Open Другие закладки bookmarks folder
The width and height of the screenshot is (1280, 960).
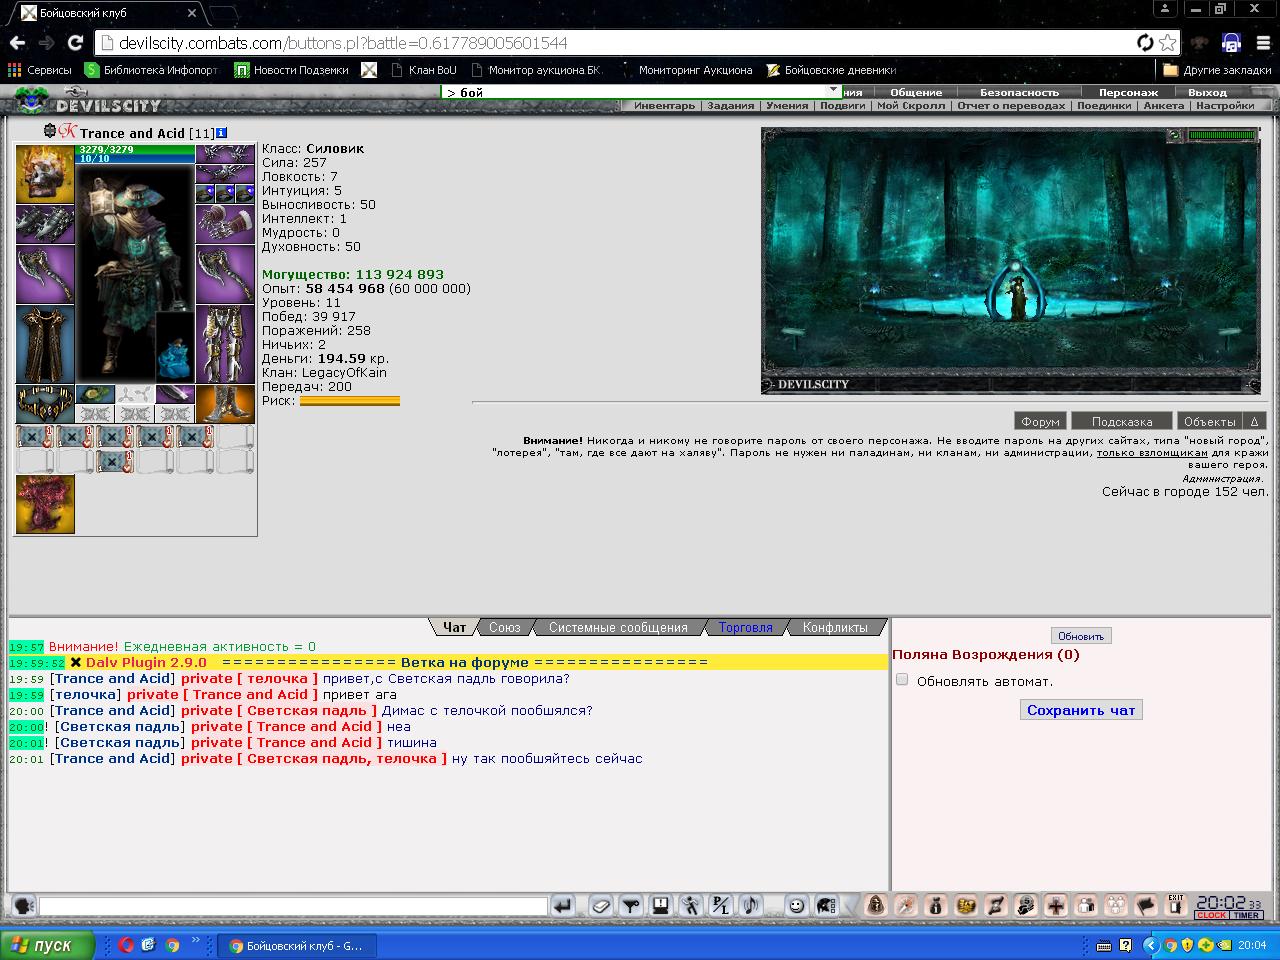tap(1217, 70)
